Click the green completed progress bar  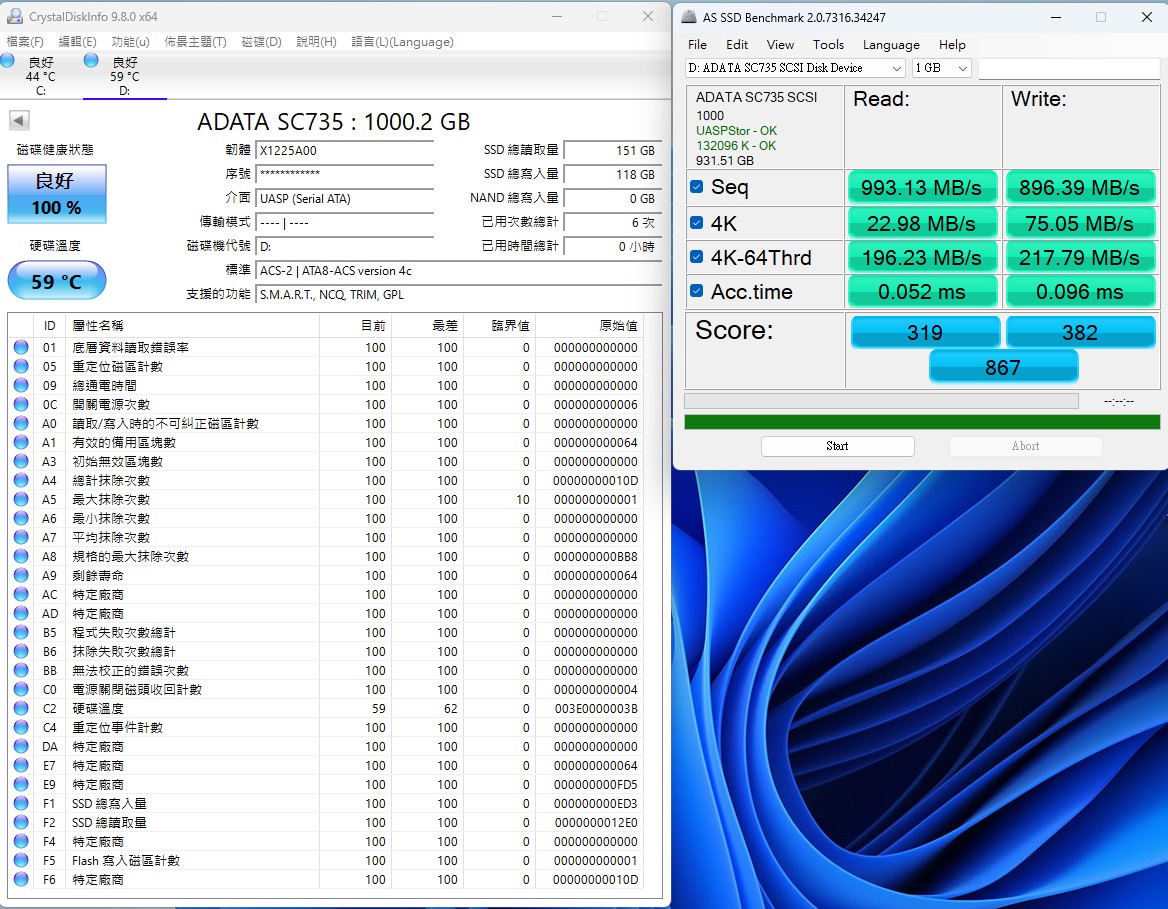point(922,422)
